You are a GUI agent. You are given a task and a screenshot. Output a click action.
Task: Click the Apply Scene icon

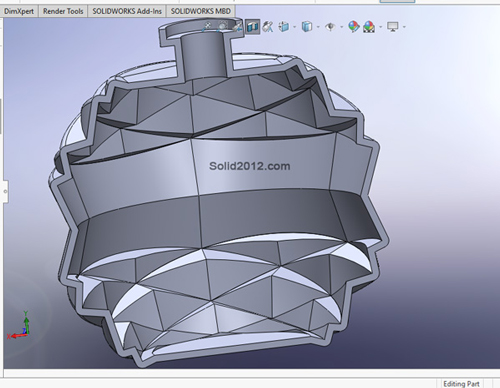369,26
